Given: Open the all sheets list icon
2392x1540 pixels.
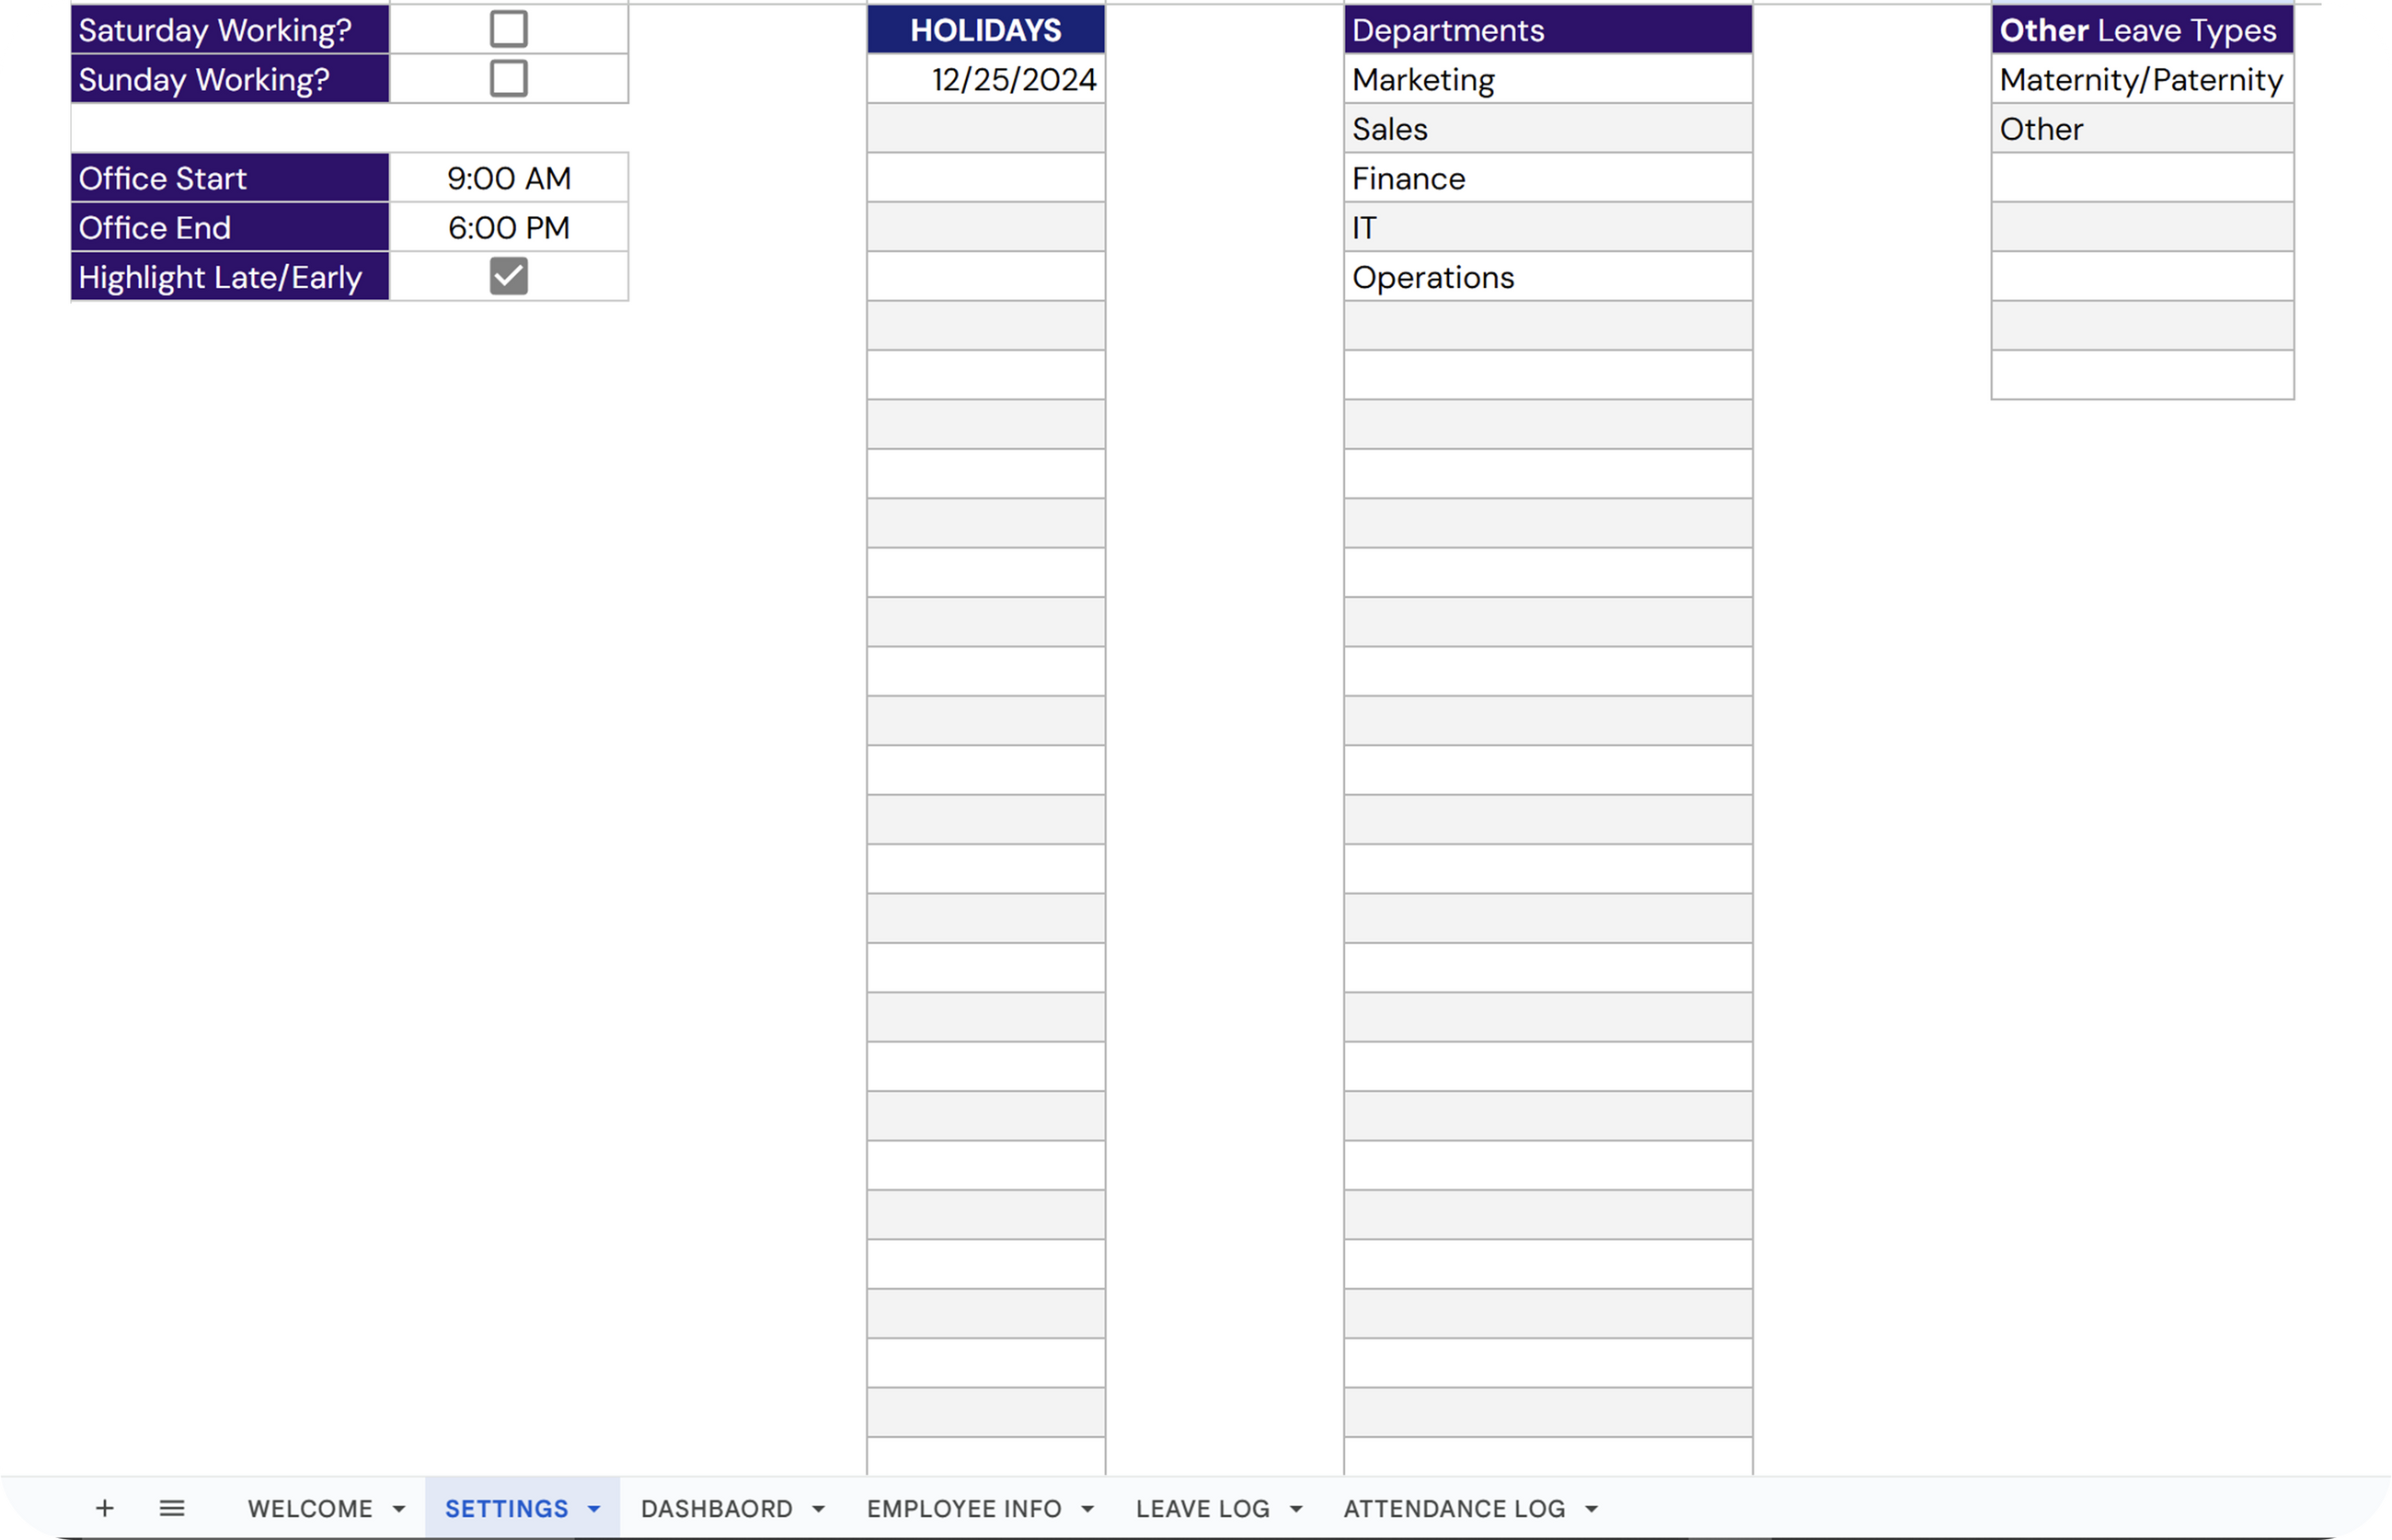Looking at the screenshot, I should point(172,1508).
